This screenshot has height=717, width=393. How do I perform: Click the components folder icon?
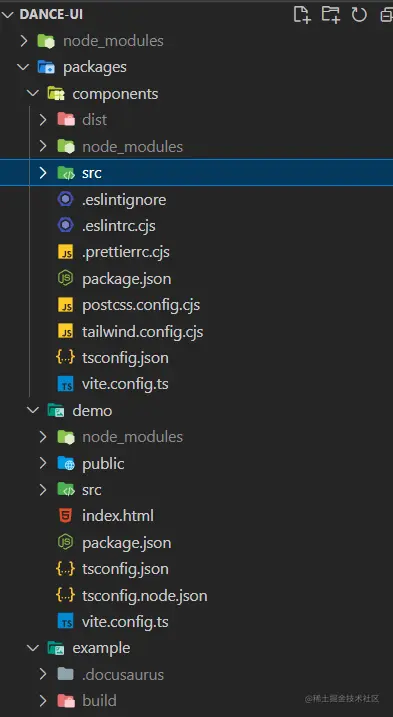click(x=56, y=94)
